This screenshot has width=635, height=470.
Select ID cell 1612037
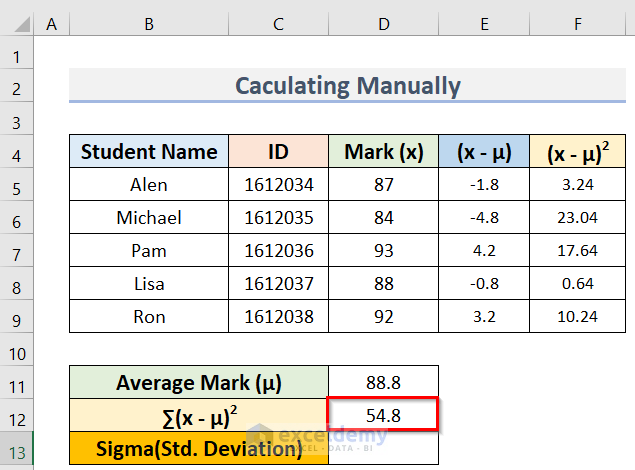coord(279,283)
